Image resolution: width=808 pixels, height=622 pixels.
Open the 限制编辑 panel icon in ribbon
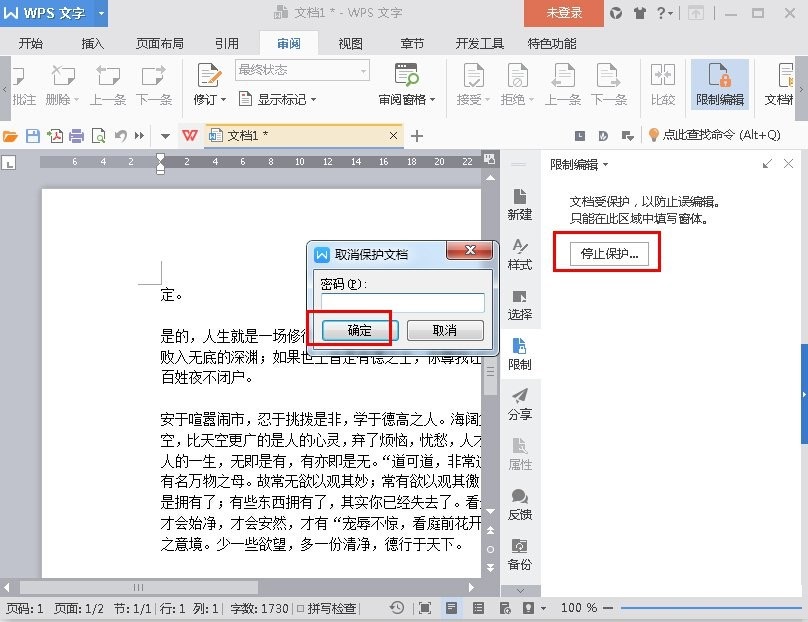[x=720, y=85]
